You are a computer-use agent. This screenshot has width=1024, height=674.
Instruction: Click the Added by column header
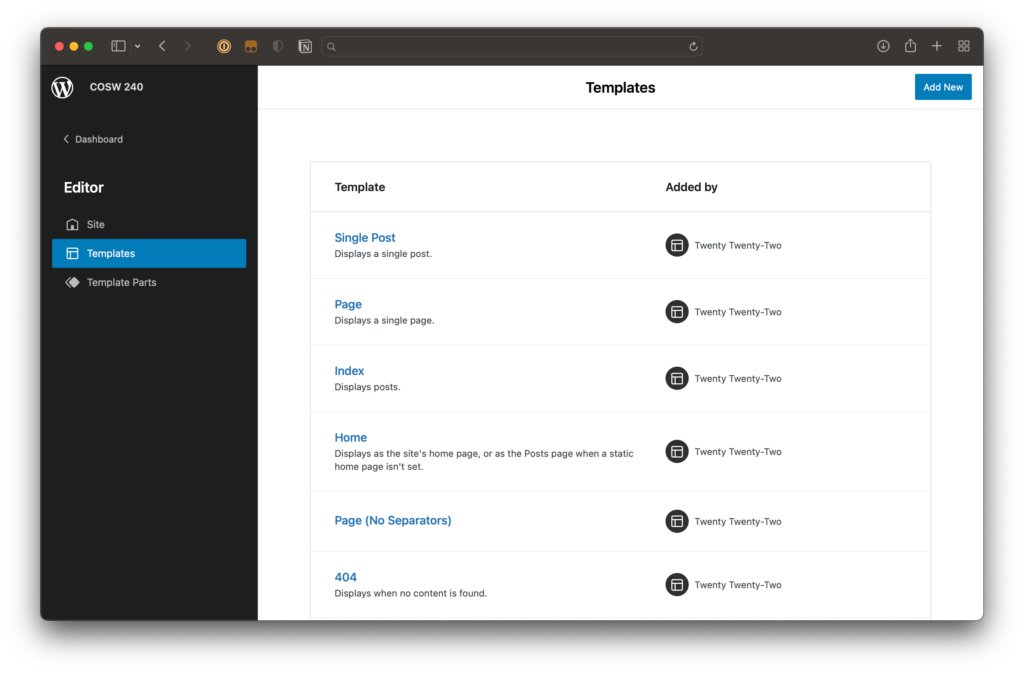coord(691,187)
